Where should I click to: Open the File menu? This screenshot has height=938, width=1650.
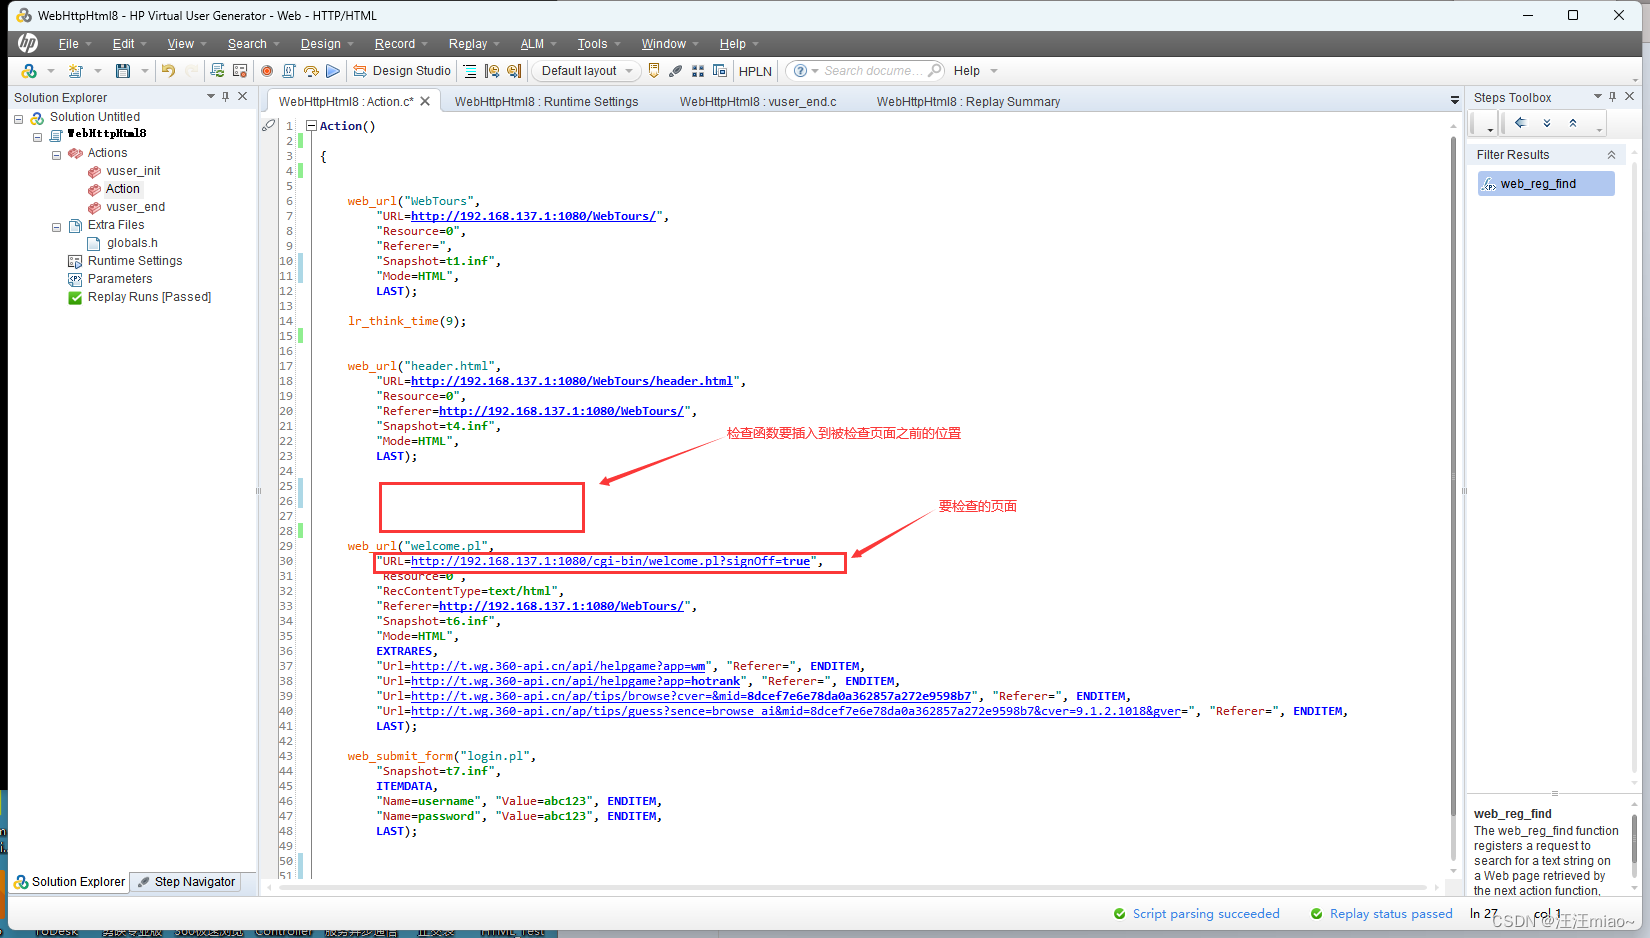(x=68, y=44)
